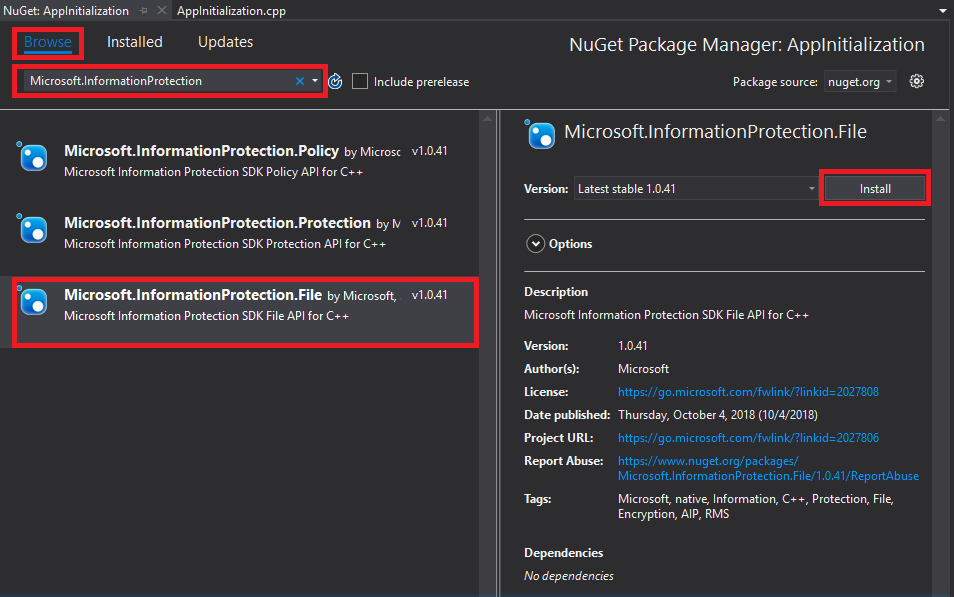Enable the Include prerelease checkbox
This screenshot has height=597, width=954.
(x=362, y=82)
